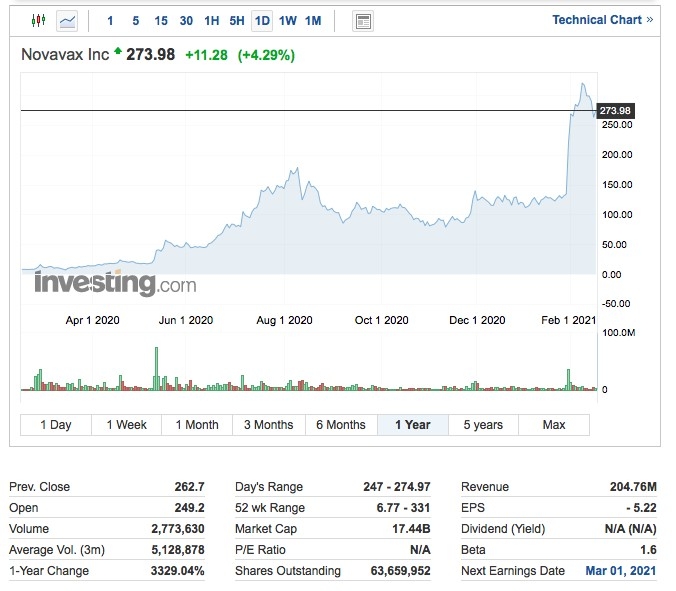Select the 1D interval
Viewport: 676px width, 591px height.
point(262,21)
